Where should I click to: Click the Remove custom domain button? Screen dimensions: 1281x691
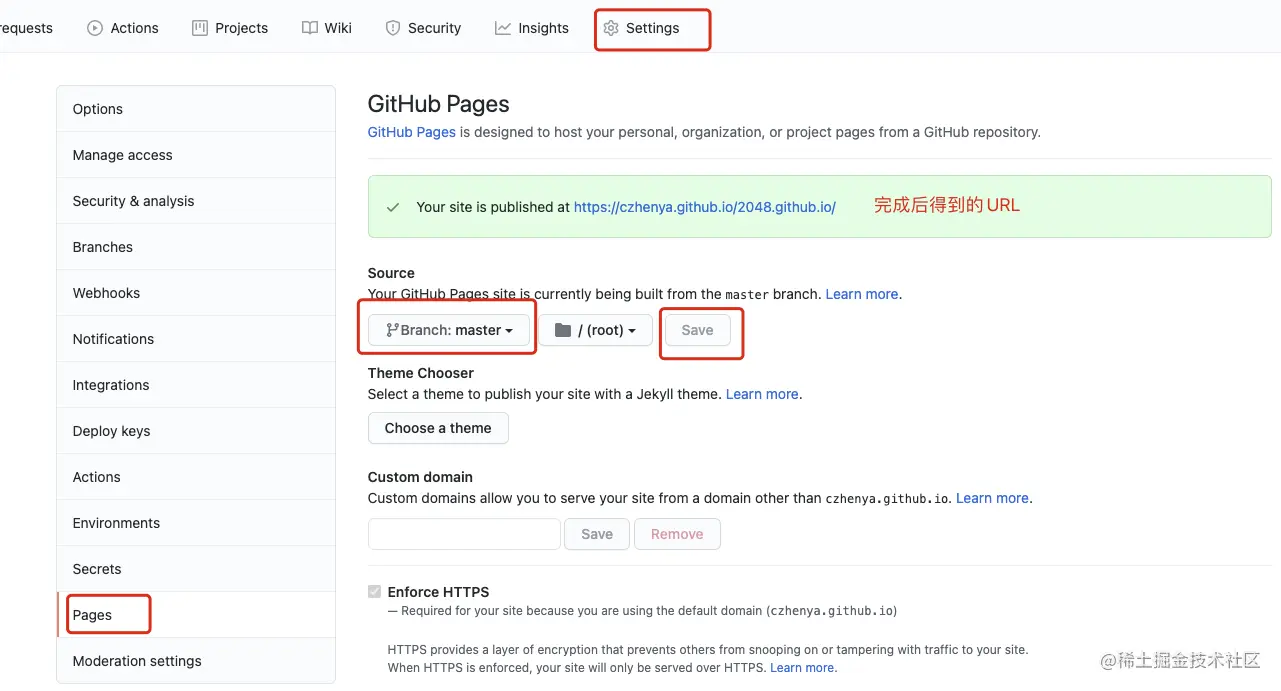pyautogui.click(x=677, y=534)
